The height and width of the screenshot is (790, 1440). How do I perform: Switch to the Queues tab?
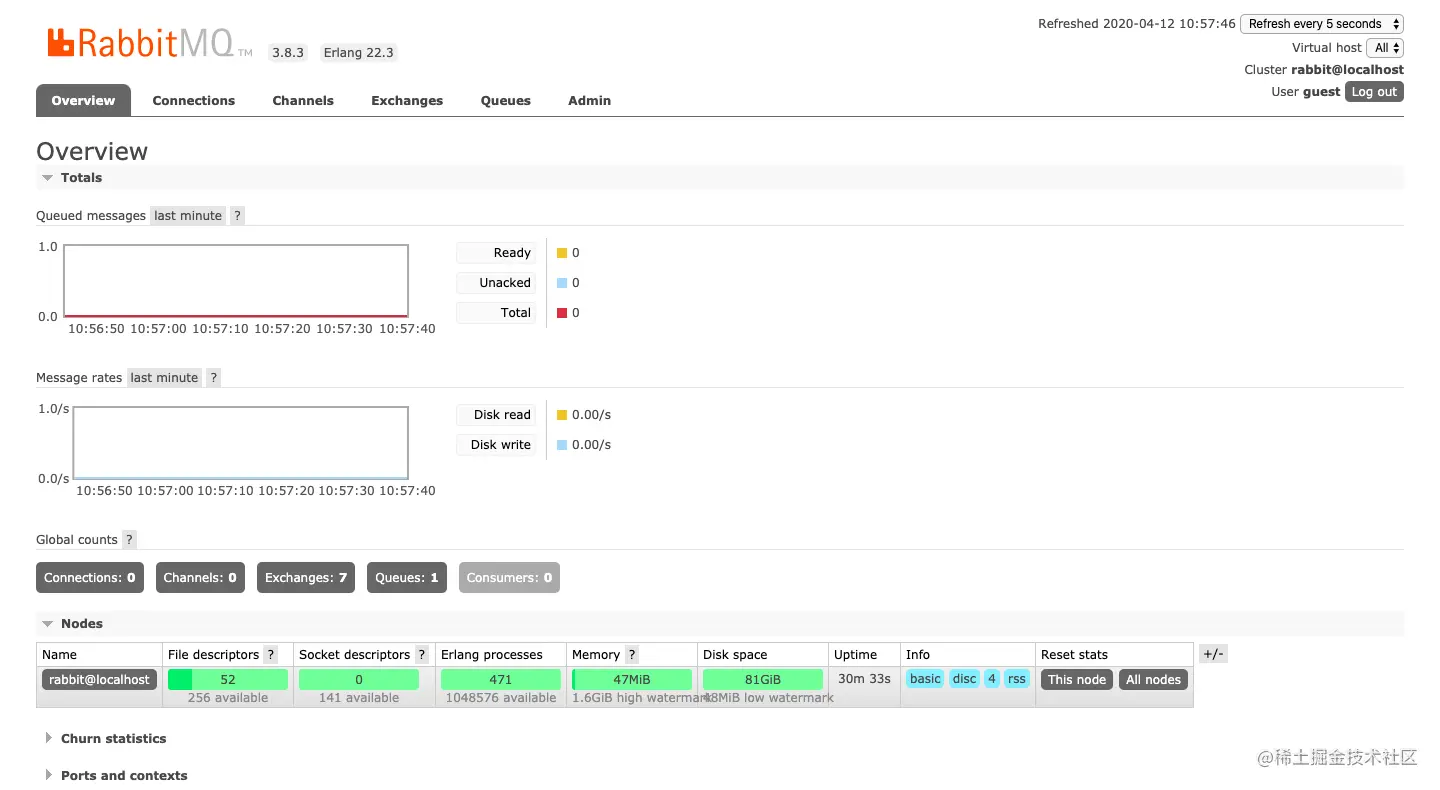tap(506, 101)
